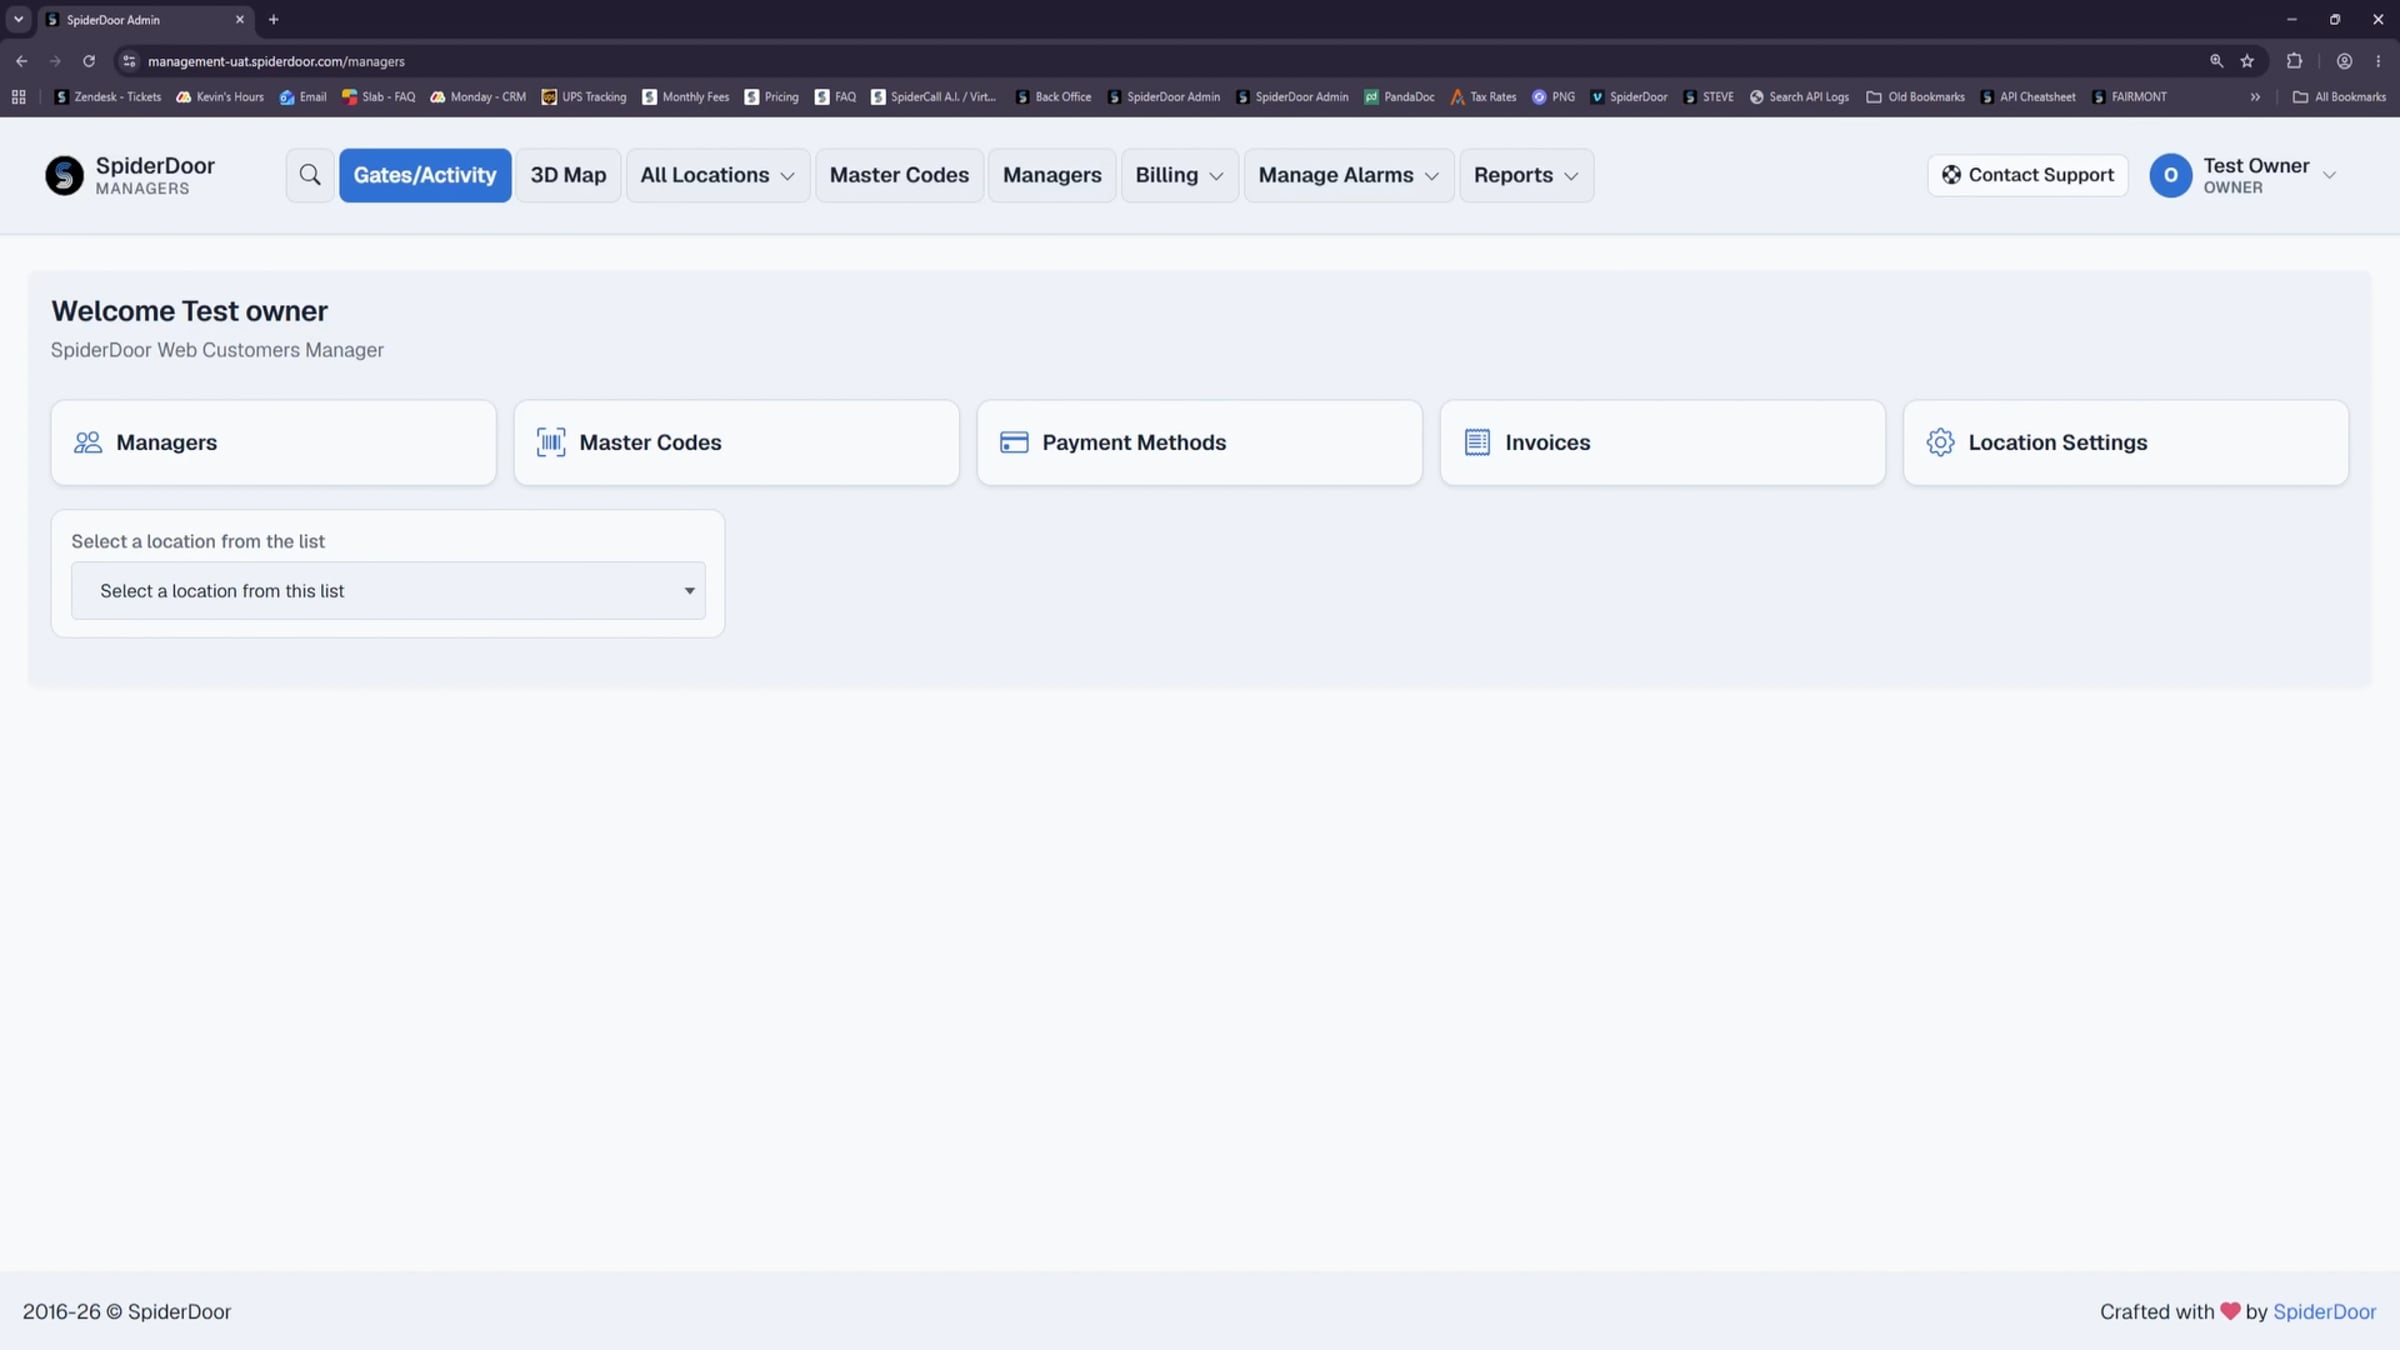
Task: Click Contact Support button
Action: tap(2027, 175)
